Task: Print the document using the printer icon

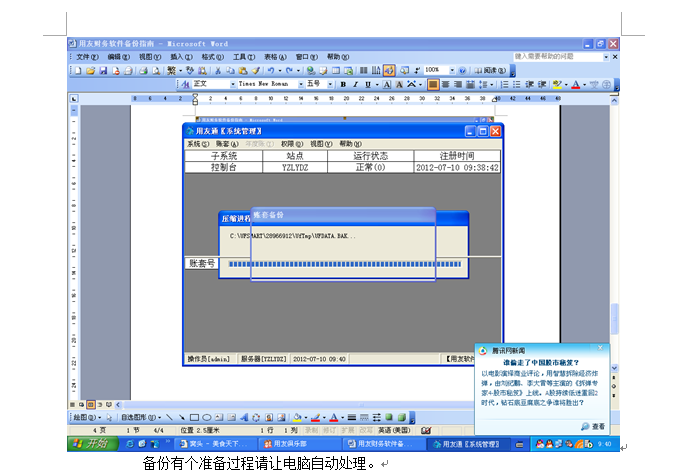Action: point(143,70)
